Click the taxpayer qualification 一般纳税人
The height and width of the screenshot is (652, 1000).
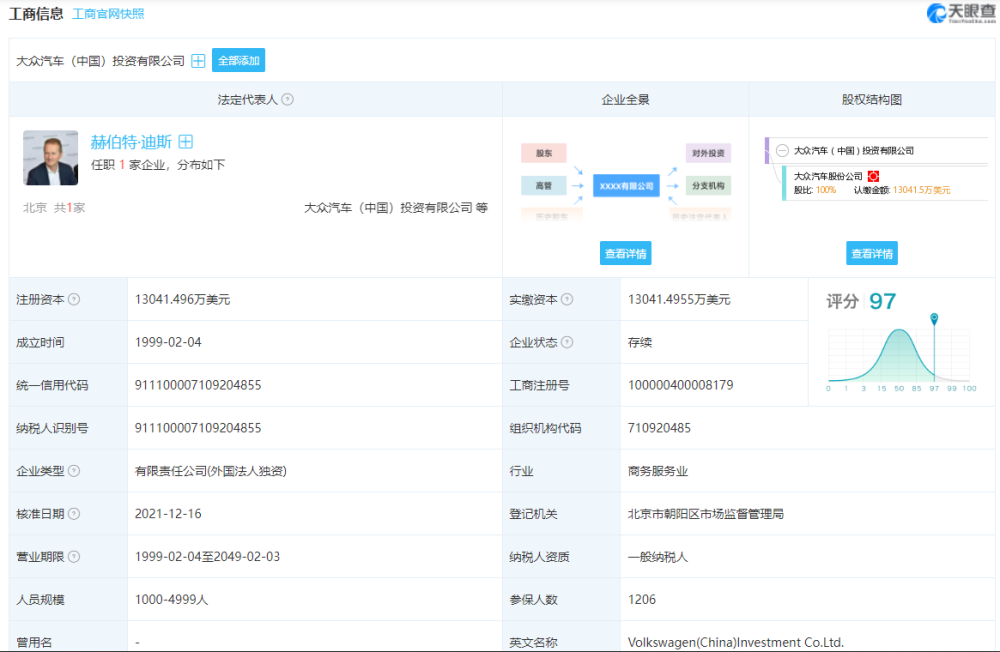pos(658,557)
